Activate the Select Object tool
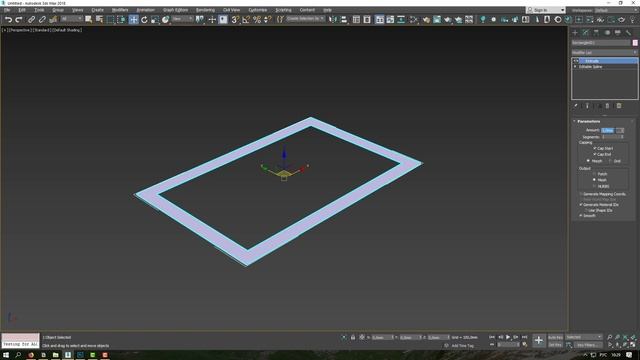Image resolution: width=640 pixels, height=360 pixels. click(x=89, y=20)
